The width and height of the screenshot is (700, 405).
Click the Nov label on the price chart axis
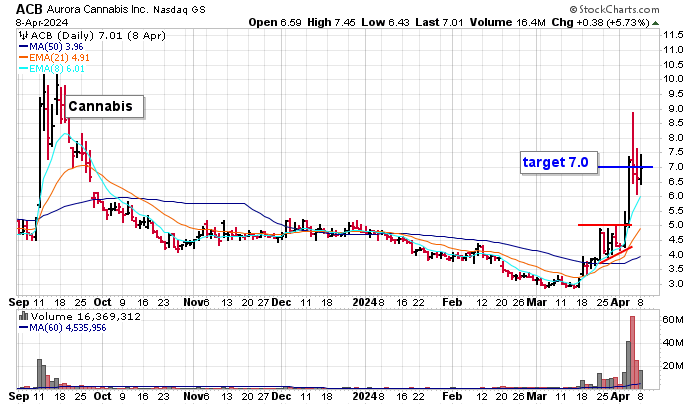[194, 302]
